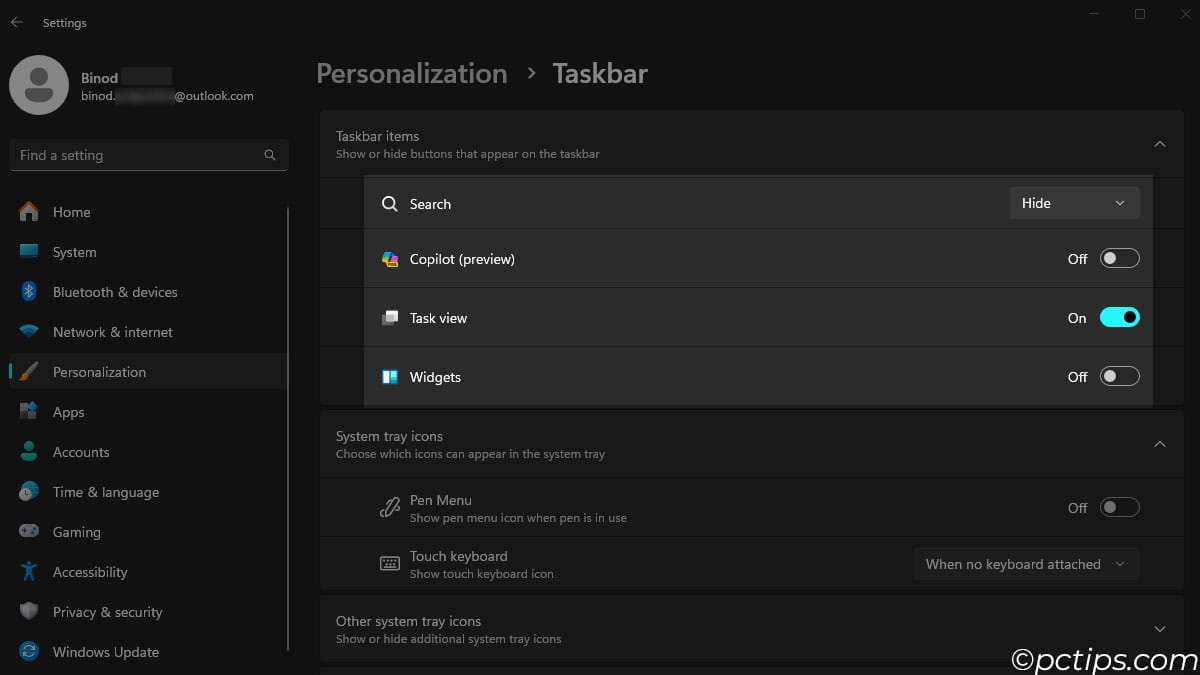1200x675 pixels.
Task: Open the System settings page
Action: point(74,252)
